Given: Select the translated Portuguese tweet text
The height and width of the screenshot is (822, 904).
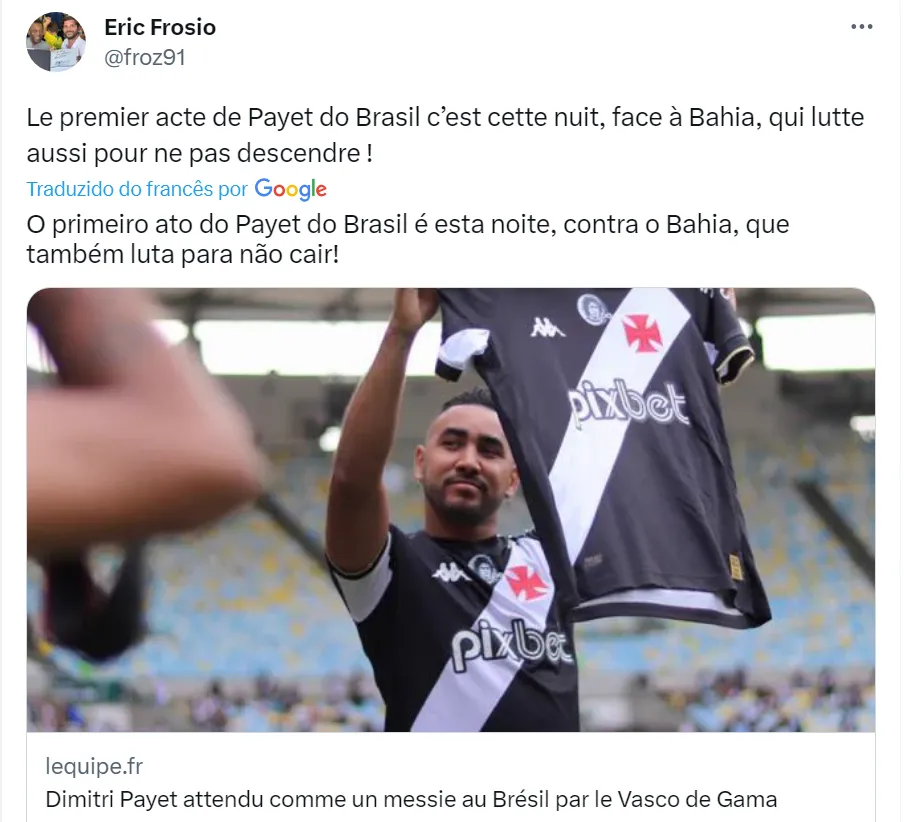Looking at the screenshot, I should [408, 239].
